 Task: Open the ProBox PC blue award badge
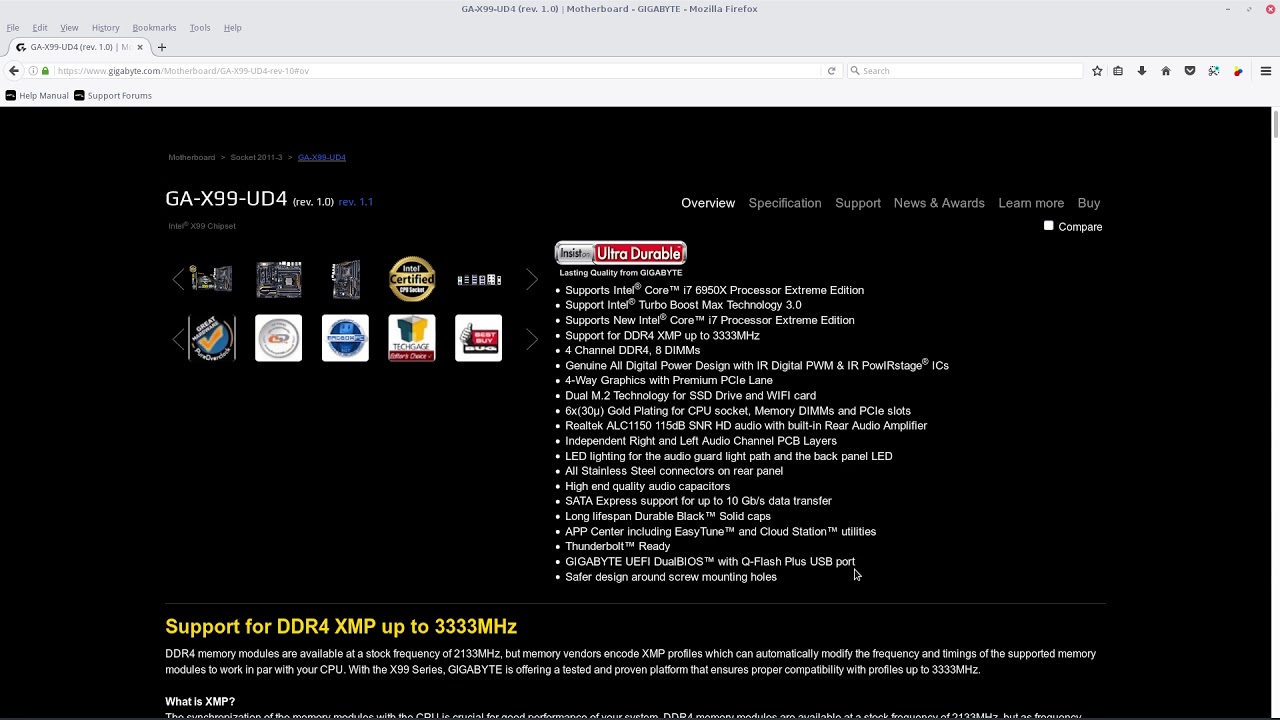(345, 338)
